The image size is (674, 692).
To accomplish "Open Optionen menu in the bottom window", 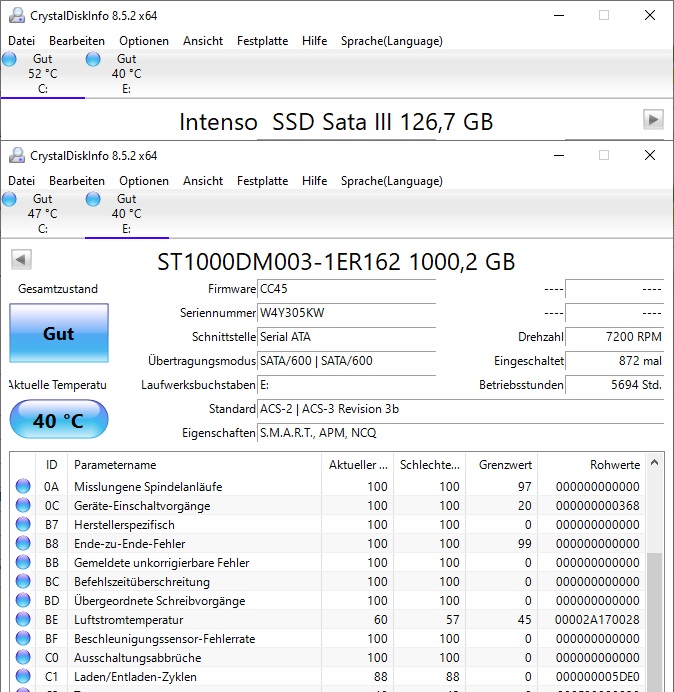I will point(144,181).
